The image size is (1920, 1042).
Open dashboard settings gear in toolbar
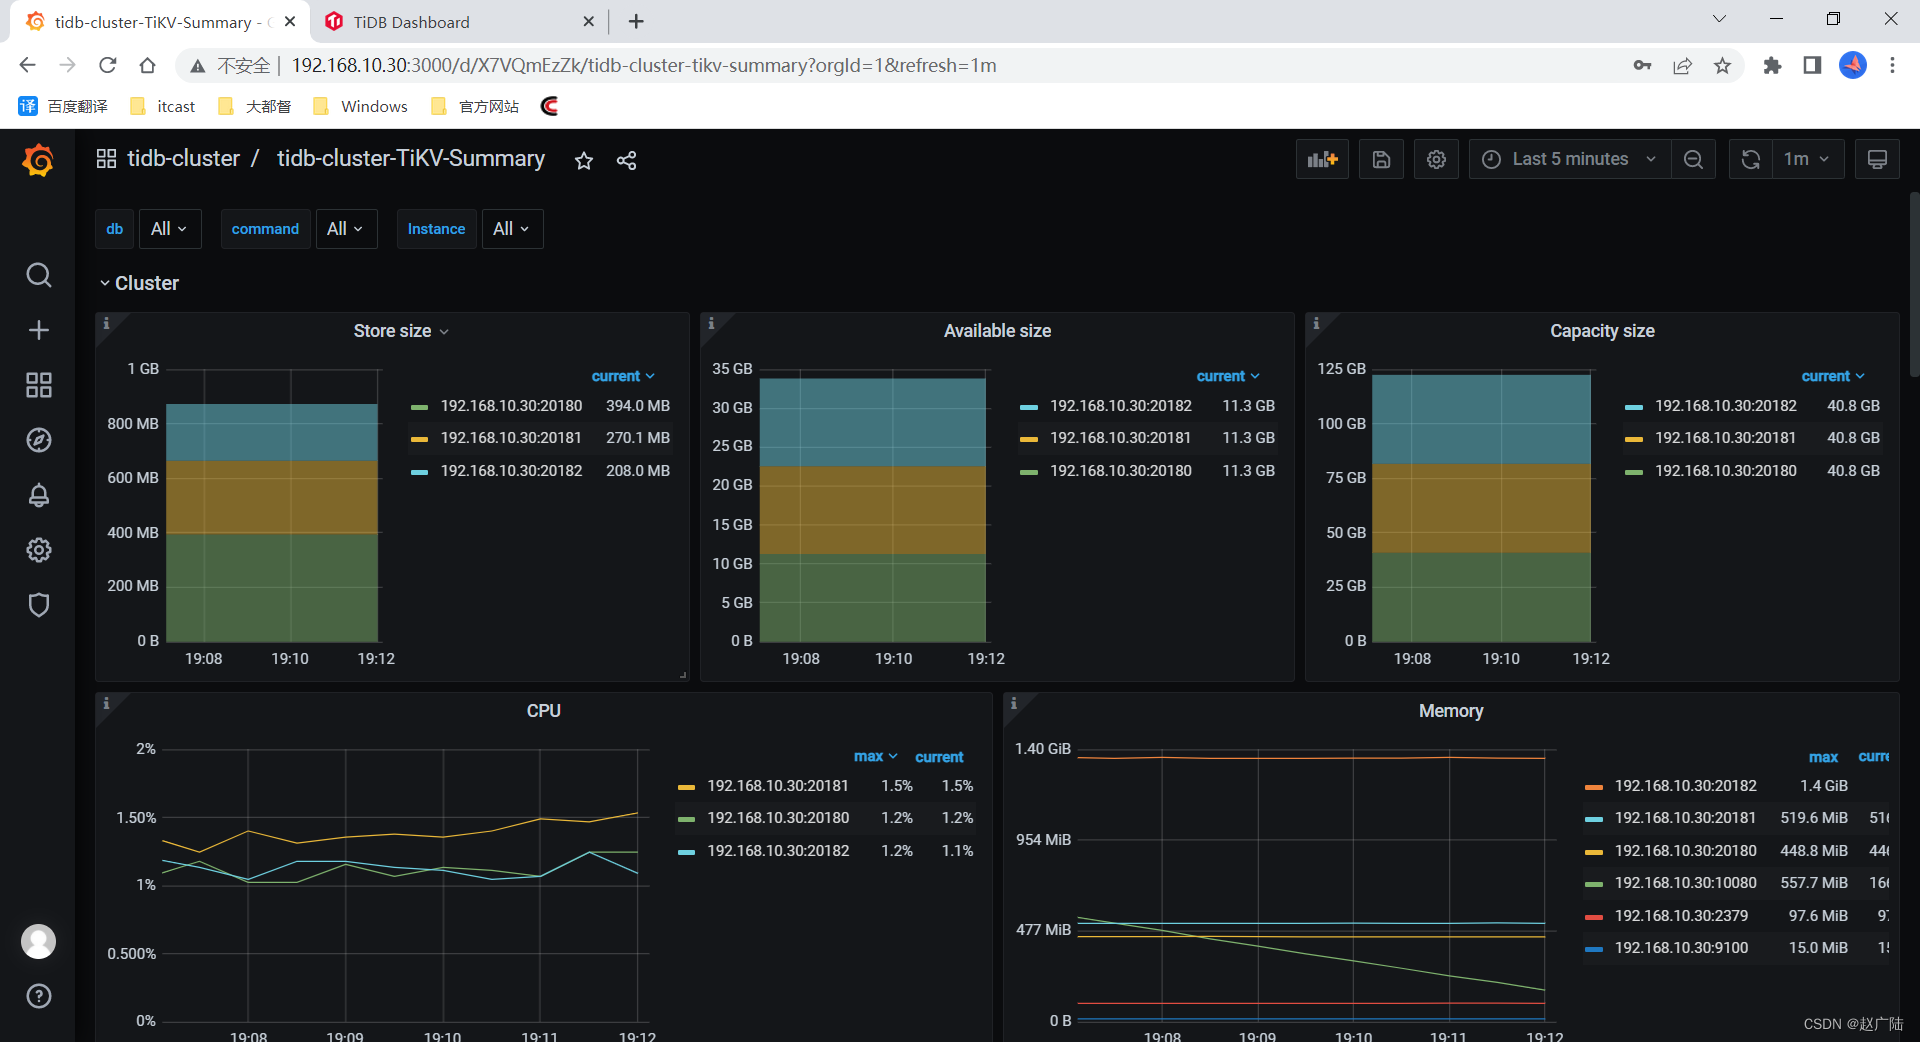[x=1436, y=159]
